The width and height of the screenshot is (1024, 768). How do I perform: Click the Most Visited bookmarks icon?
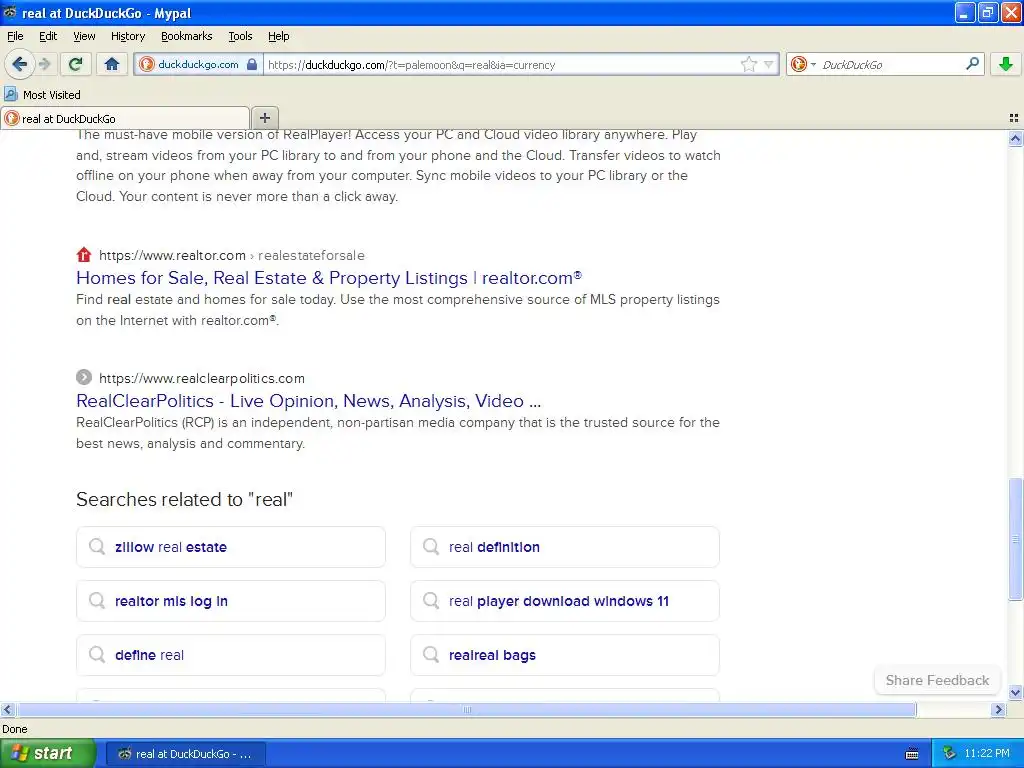pyautogui.click(x=11, y=94)
